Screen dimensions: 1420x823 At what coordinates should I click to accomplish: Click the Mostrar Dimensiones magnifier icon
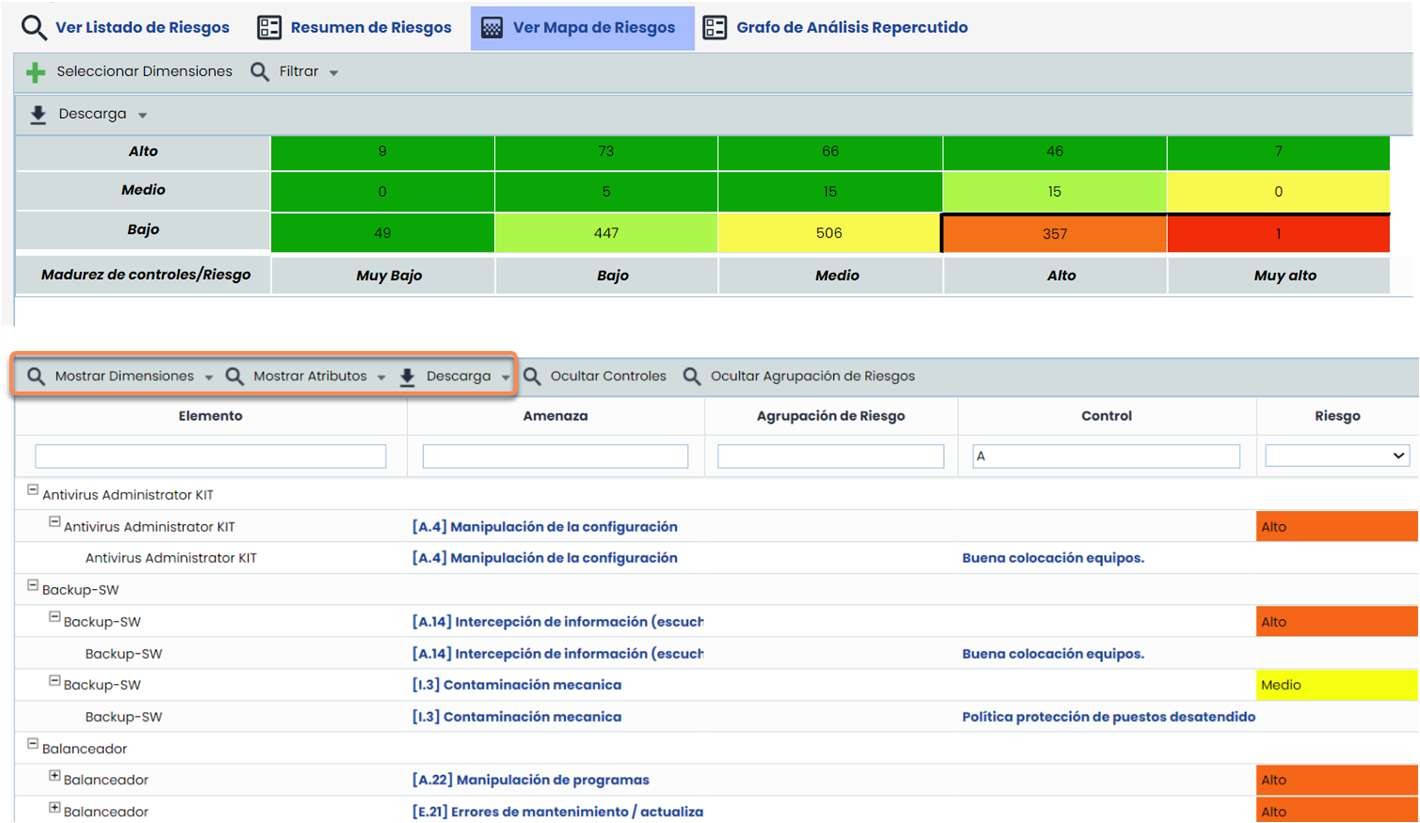click(x=36, y=377)
